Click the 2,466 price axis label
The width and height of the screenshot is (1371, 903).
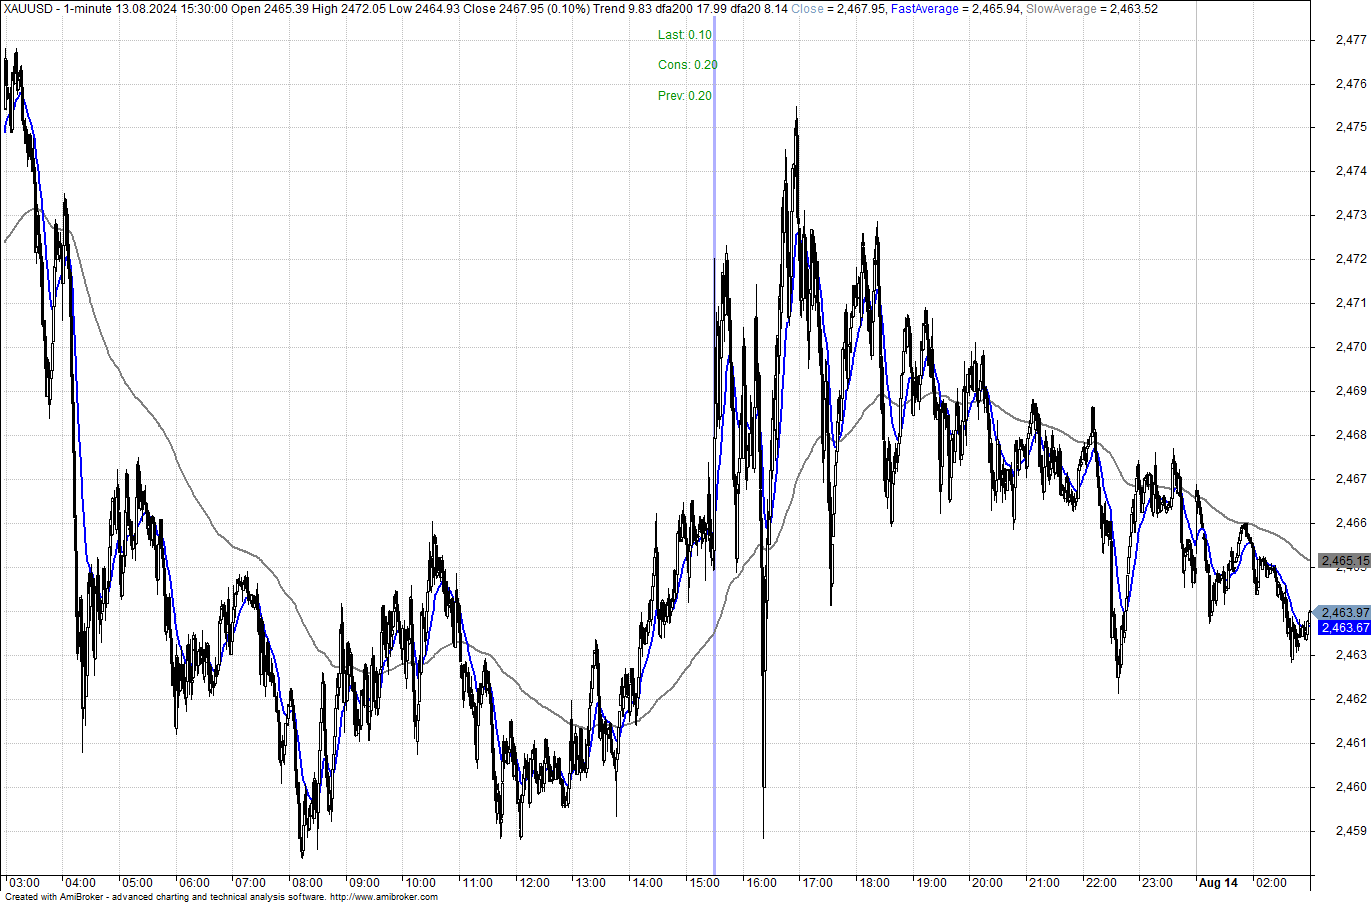[1351, 523]
